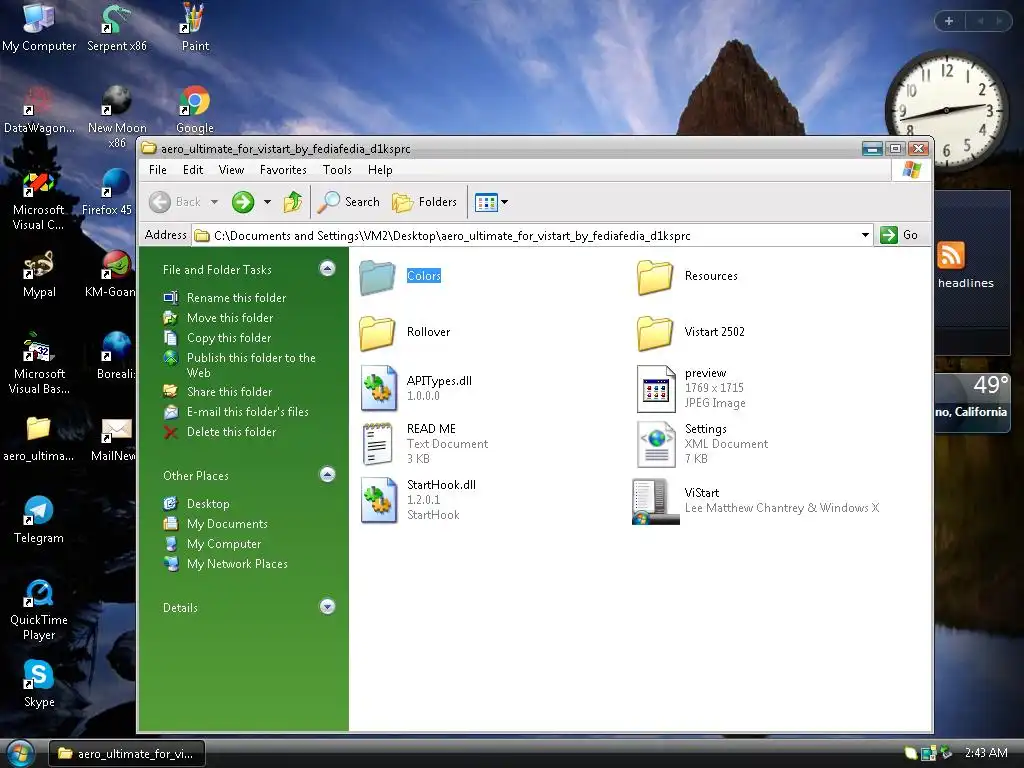Select the APITypes.dll file icon
This screenshot has height=768, width=1024.
tap(379, 388)
